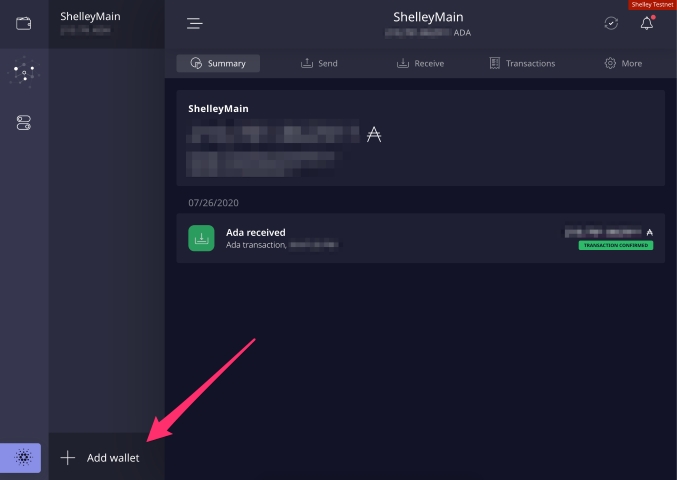Collapse the wallet list with hamburger icon
The image size is (677, 480).
195,23
